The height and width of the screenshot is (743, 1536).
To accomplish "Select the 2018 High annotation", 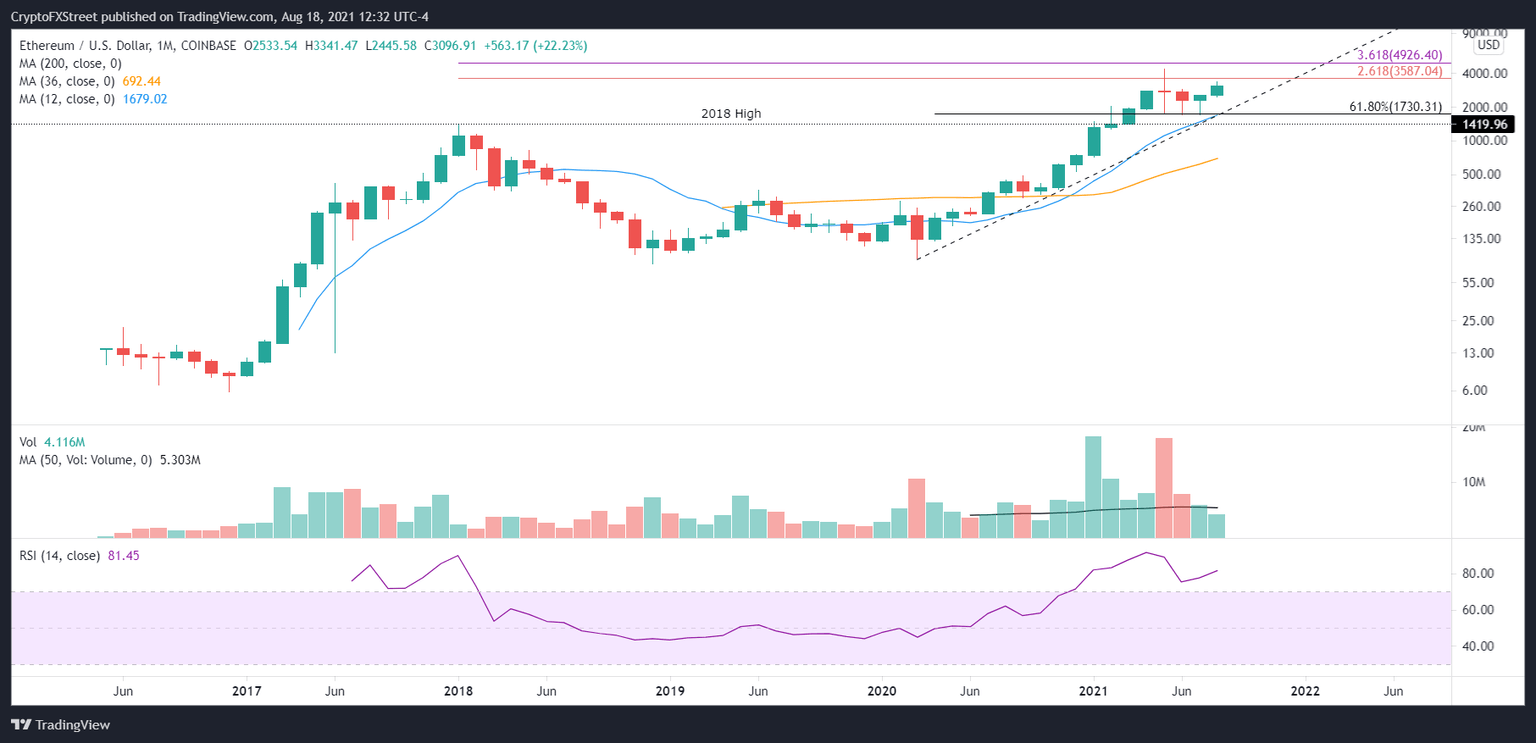I will pos(731,113).
